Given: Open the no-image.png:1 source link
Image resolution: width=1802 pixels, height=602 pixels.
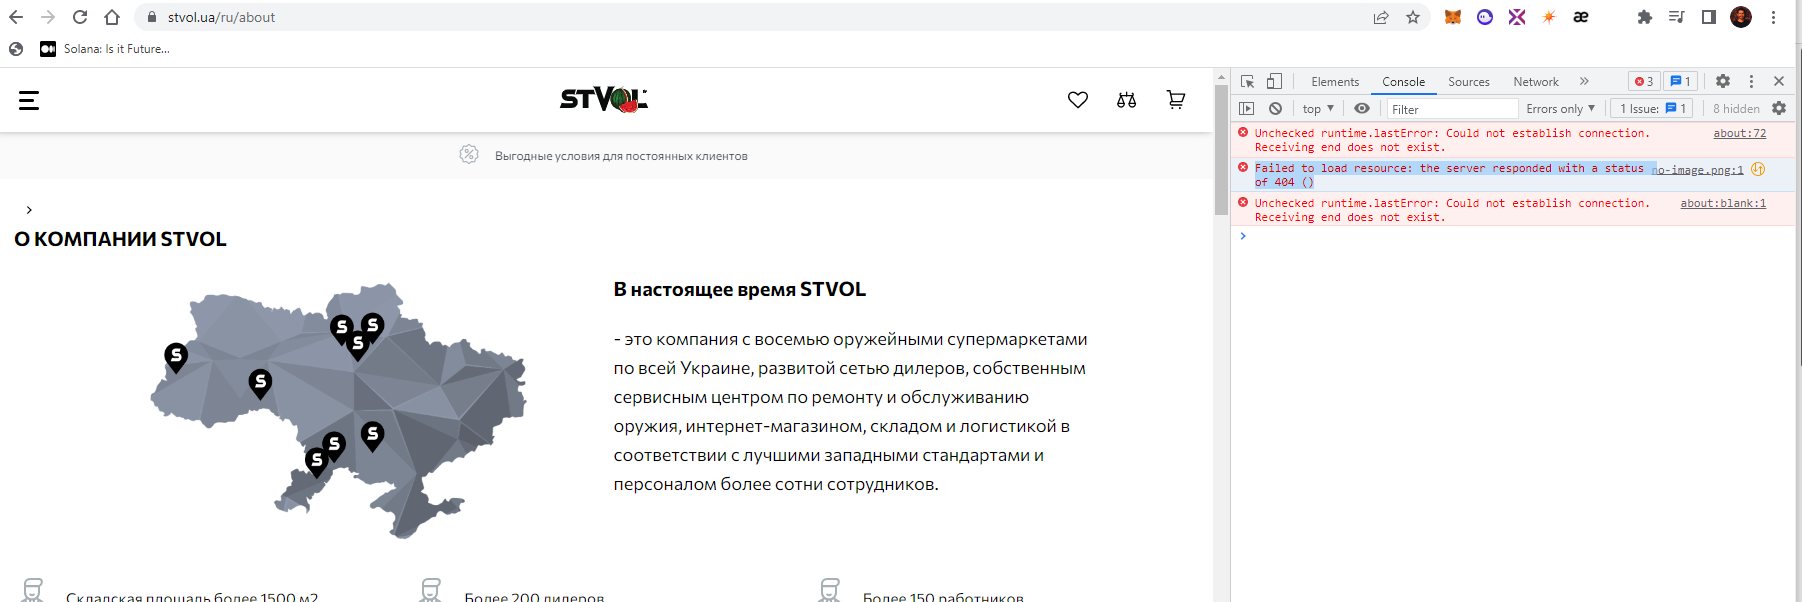Looking at the screenshot, I should [1698, 170].
